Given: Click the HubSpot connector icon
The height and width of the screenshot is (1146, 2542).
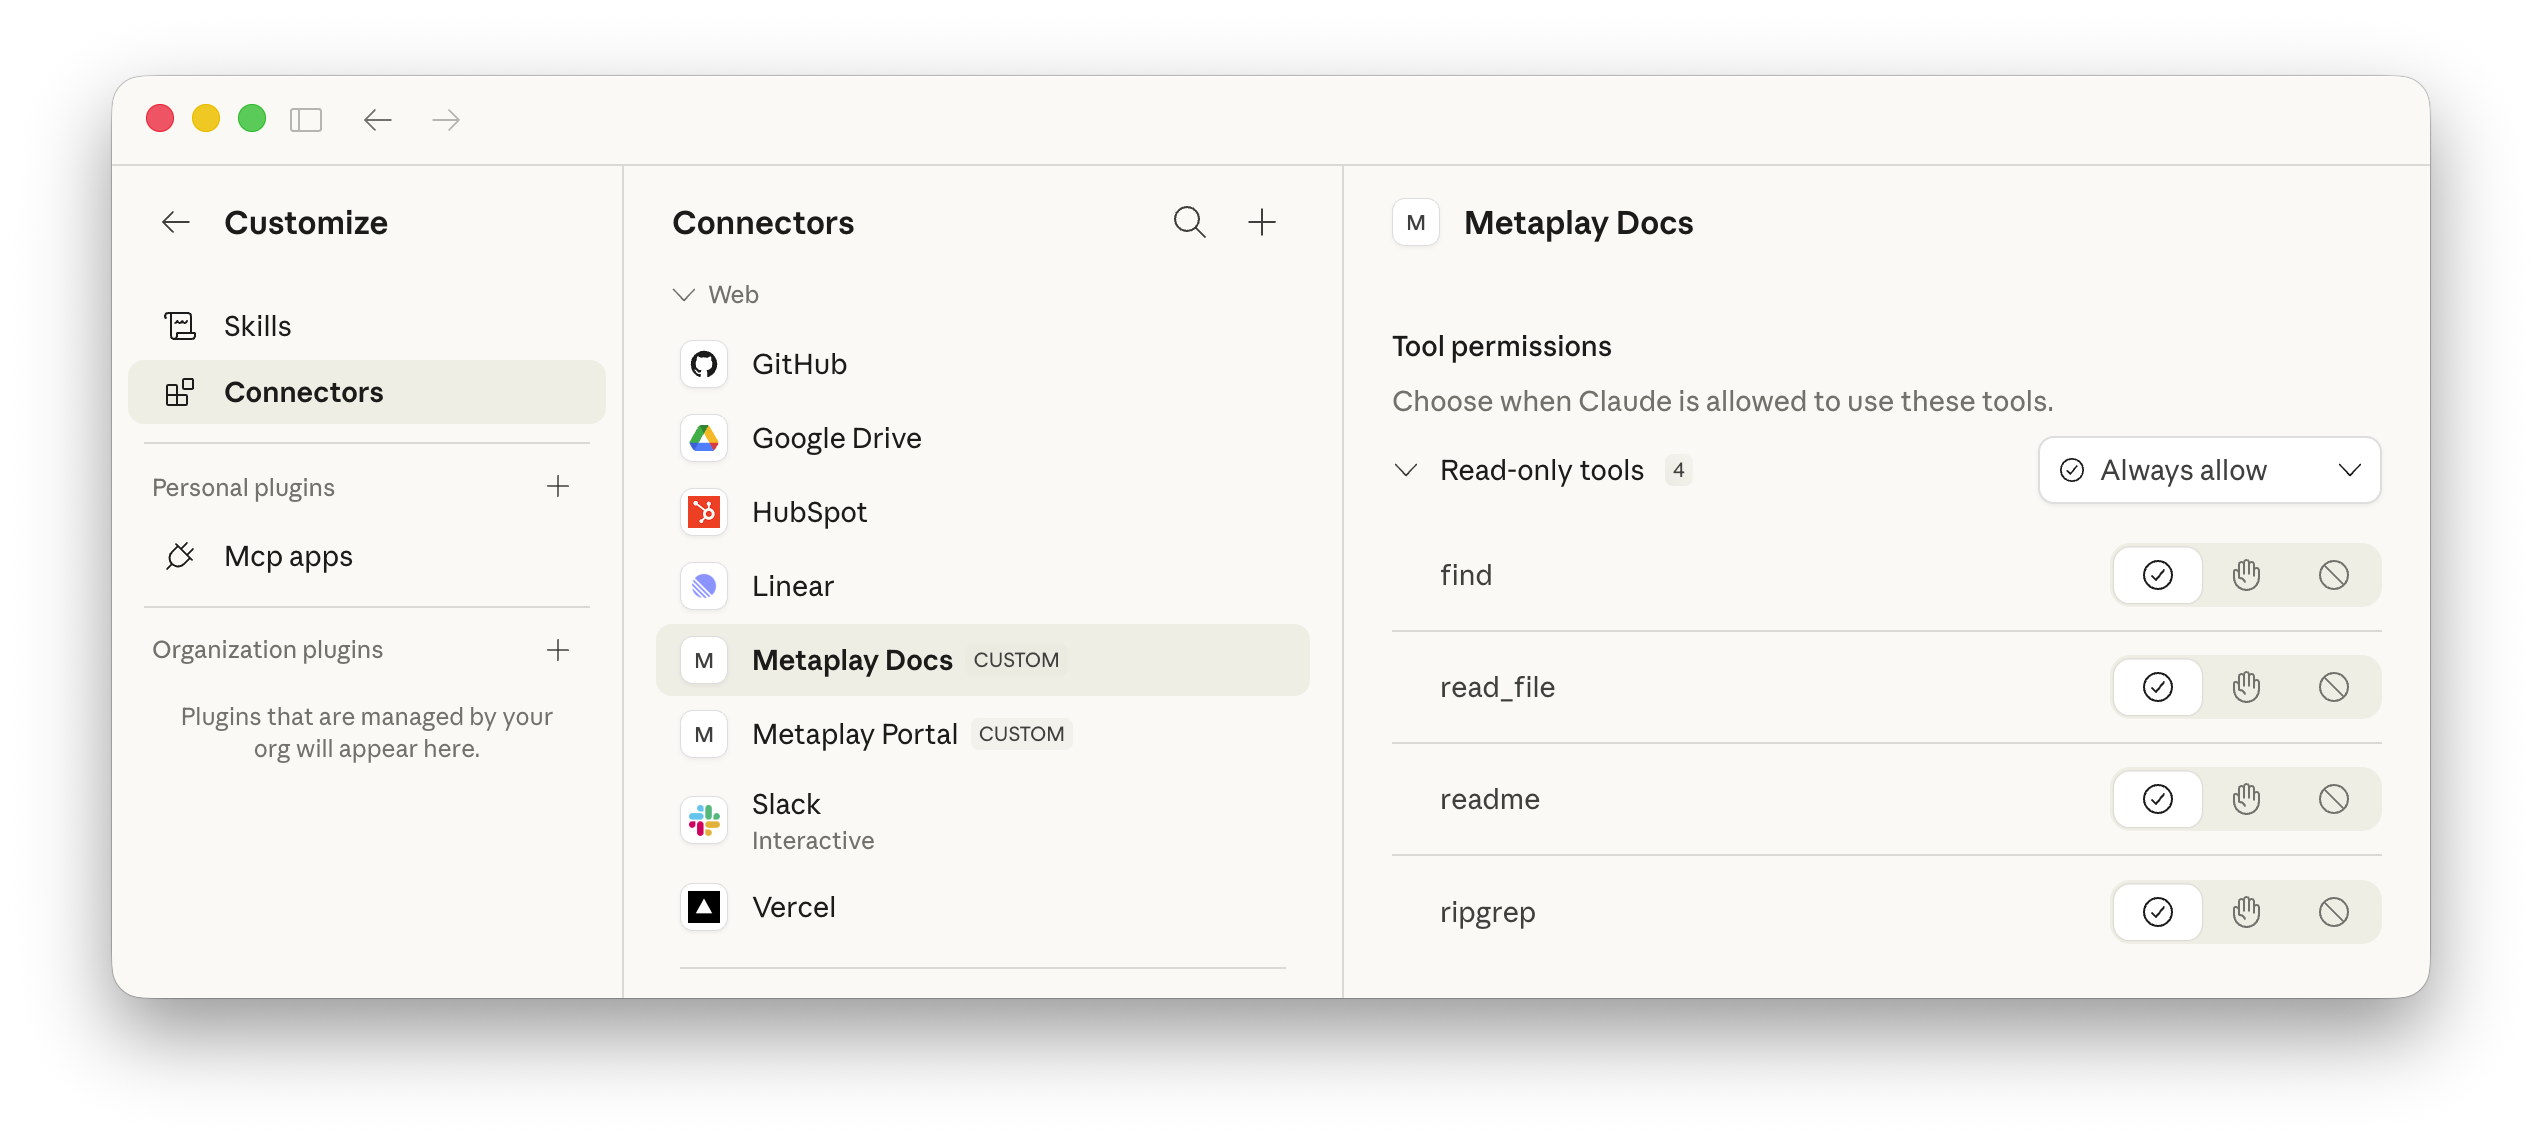Looking at the screenshot, I should point(704,512).
